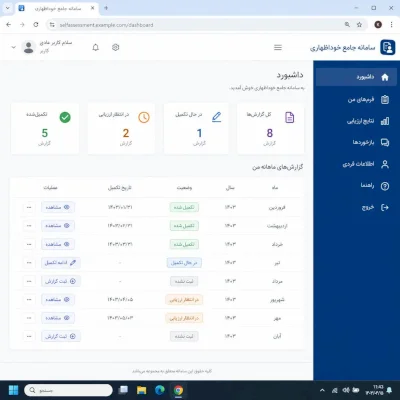Open the more options menu for خرداد row
Image resolution: width=400 pixels, height=400 pixels.
(x=29, y=244)
